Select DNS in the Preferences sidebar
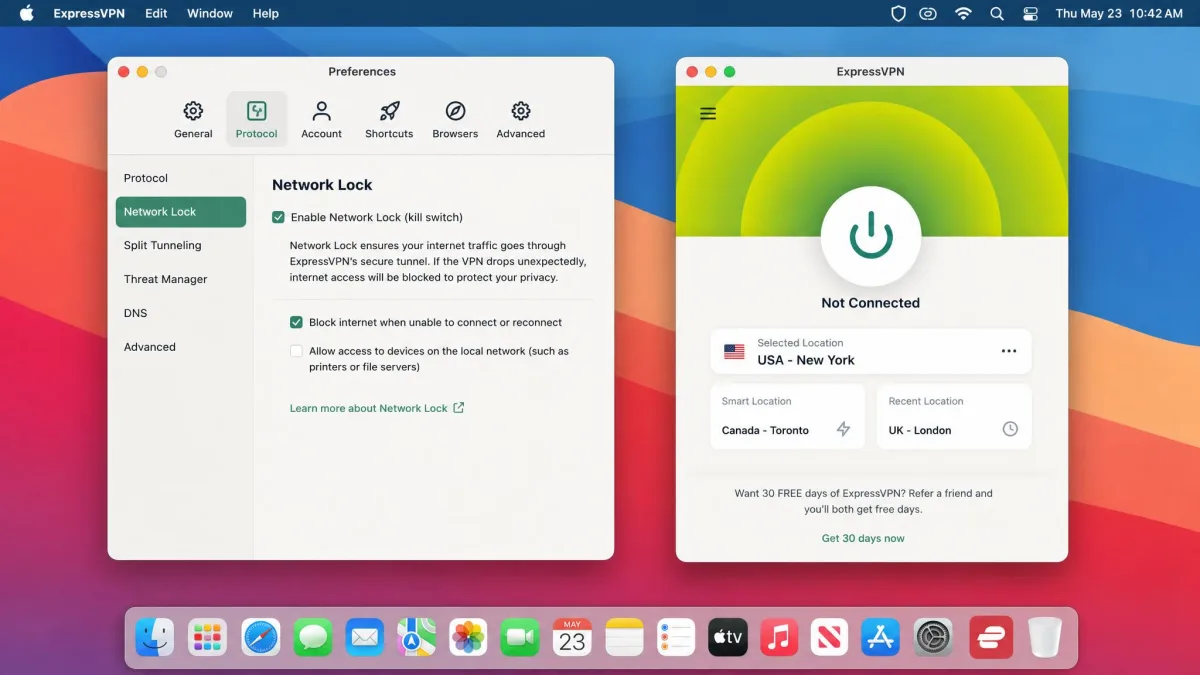The height and width of the screenshot is (675, 1200). 181,313
